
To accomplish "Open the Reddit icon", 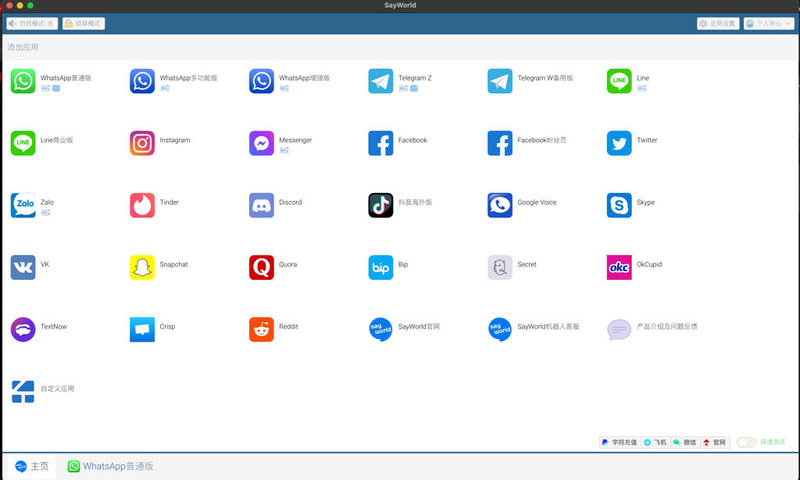I will 261,330.
